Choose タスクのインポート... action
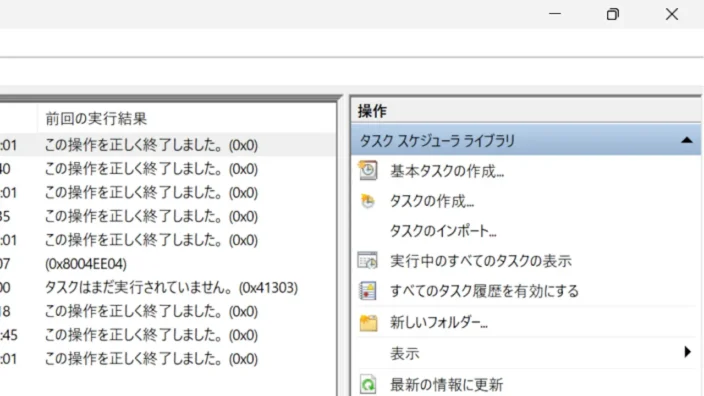 click(x=443, y=231)
